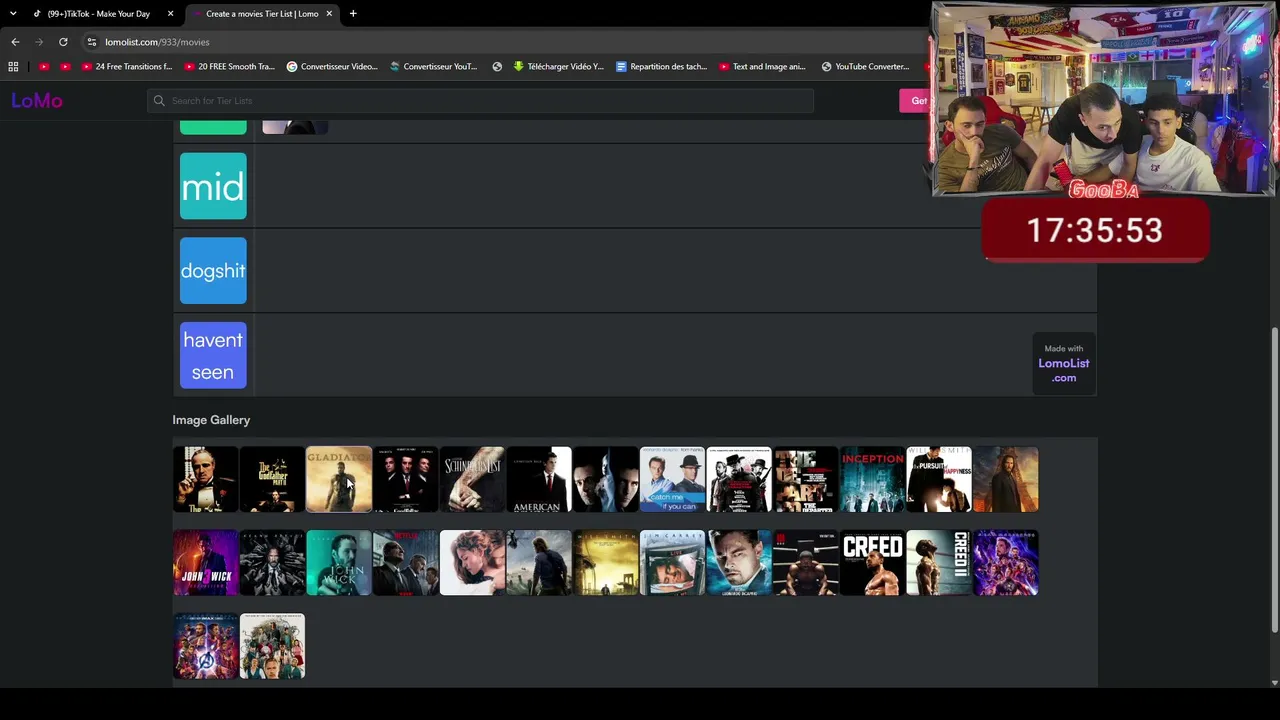The height and width of the screenshot is (720, 1280).
Task: Open the apps grid in bookmarks bar
Action: click(x=13, y=67)
